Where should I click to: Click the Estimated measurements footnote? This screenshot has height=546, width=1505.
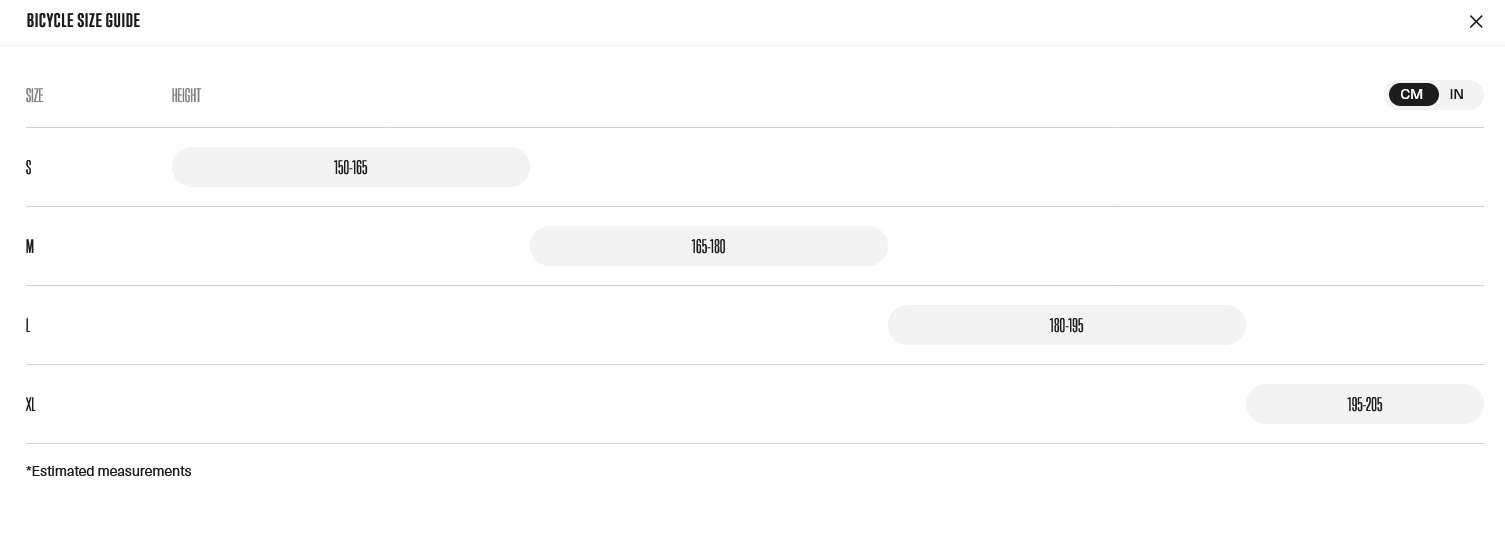(x=109, y=471)
